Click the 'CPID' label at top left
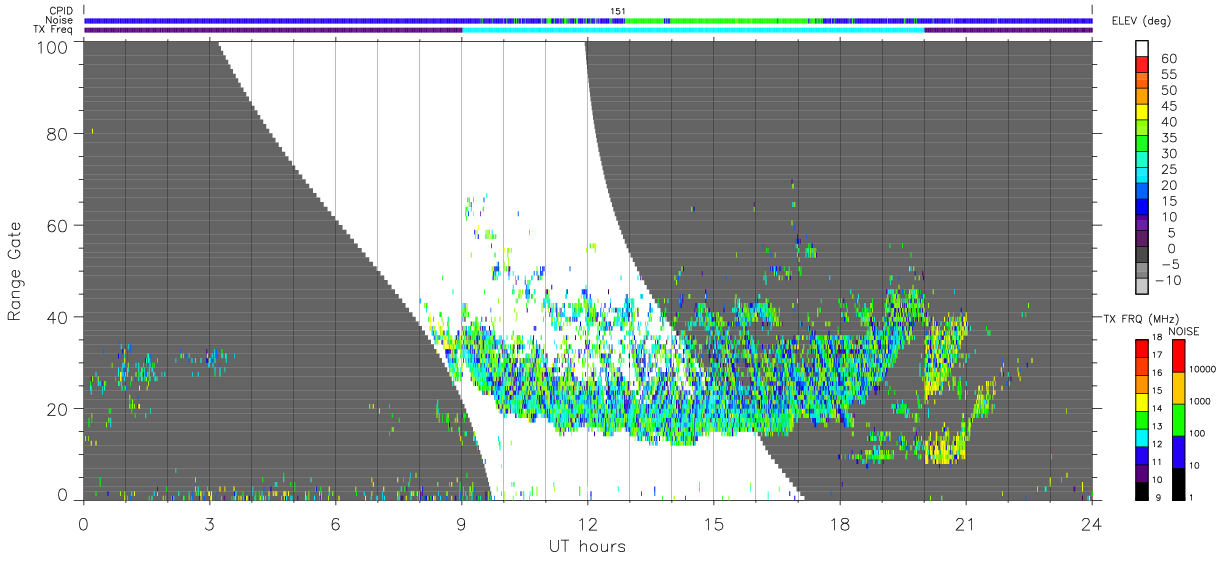 tap(61, 12)
